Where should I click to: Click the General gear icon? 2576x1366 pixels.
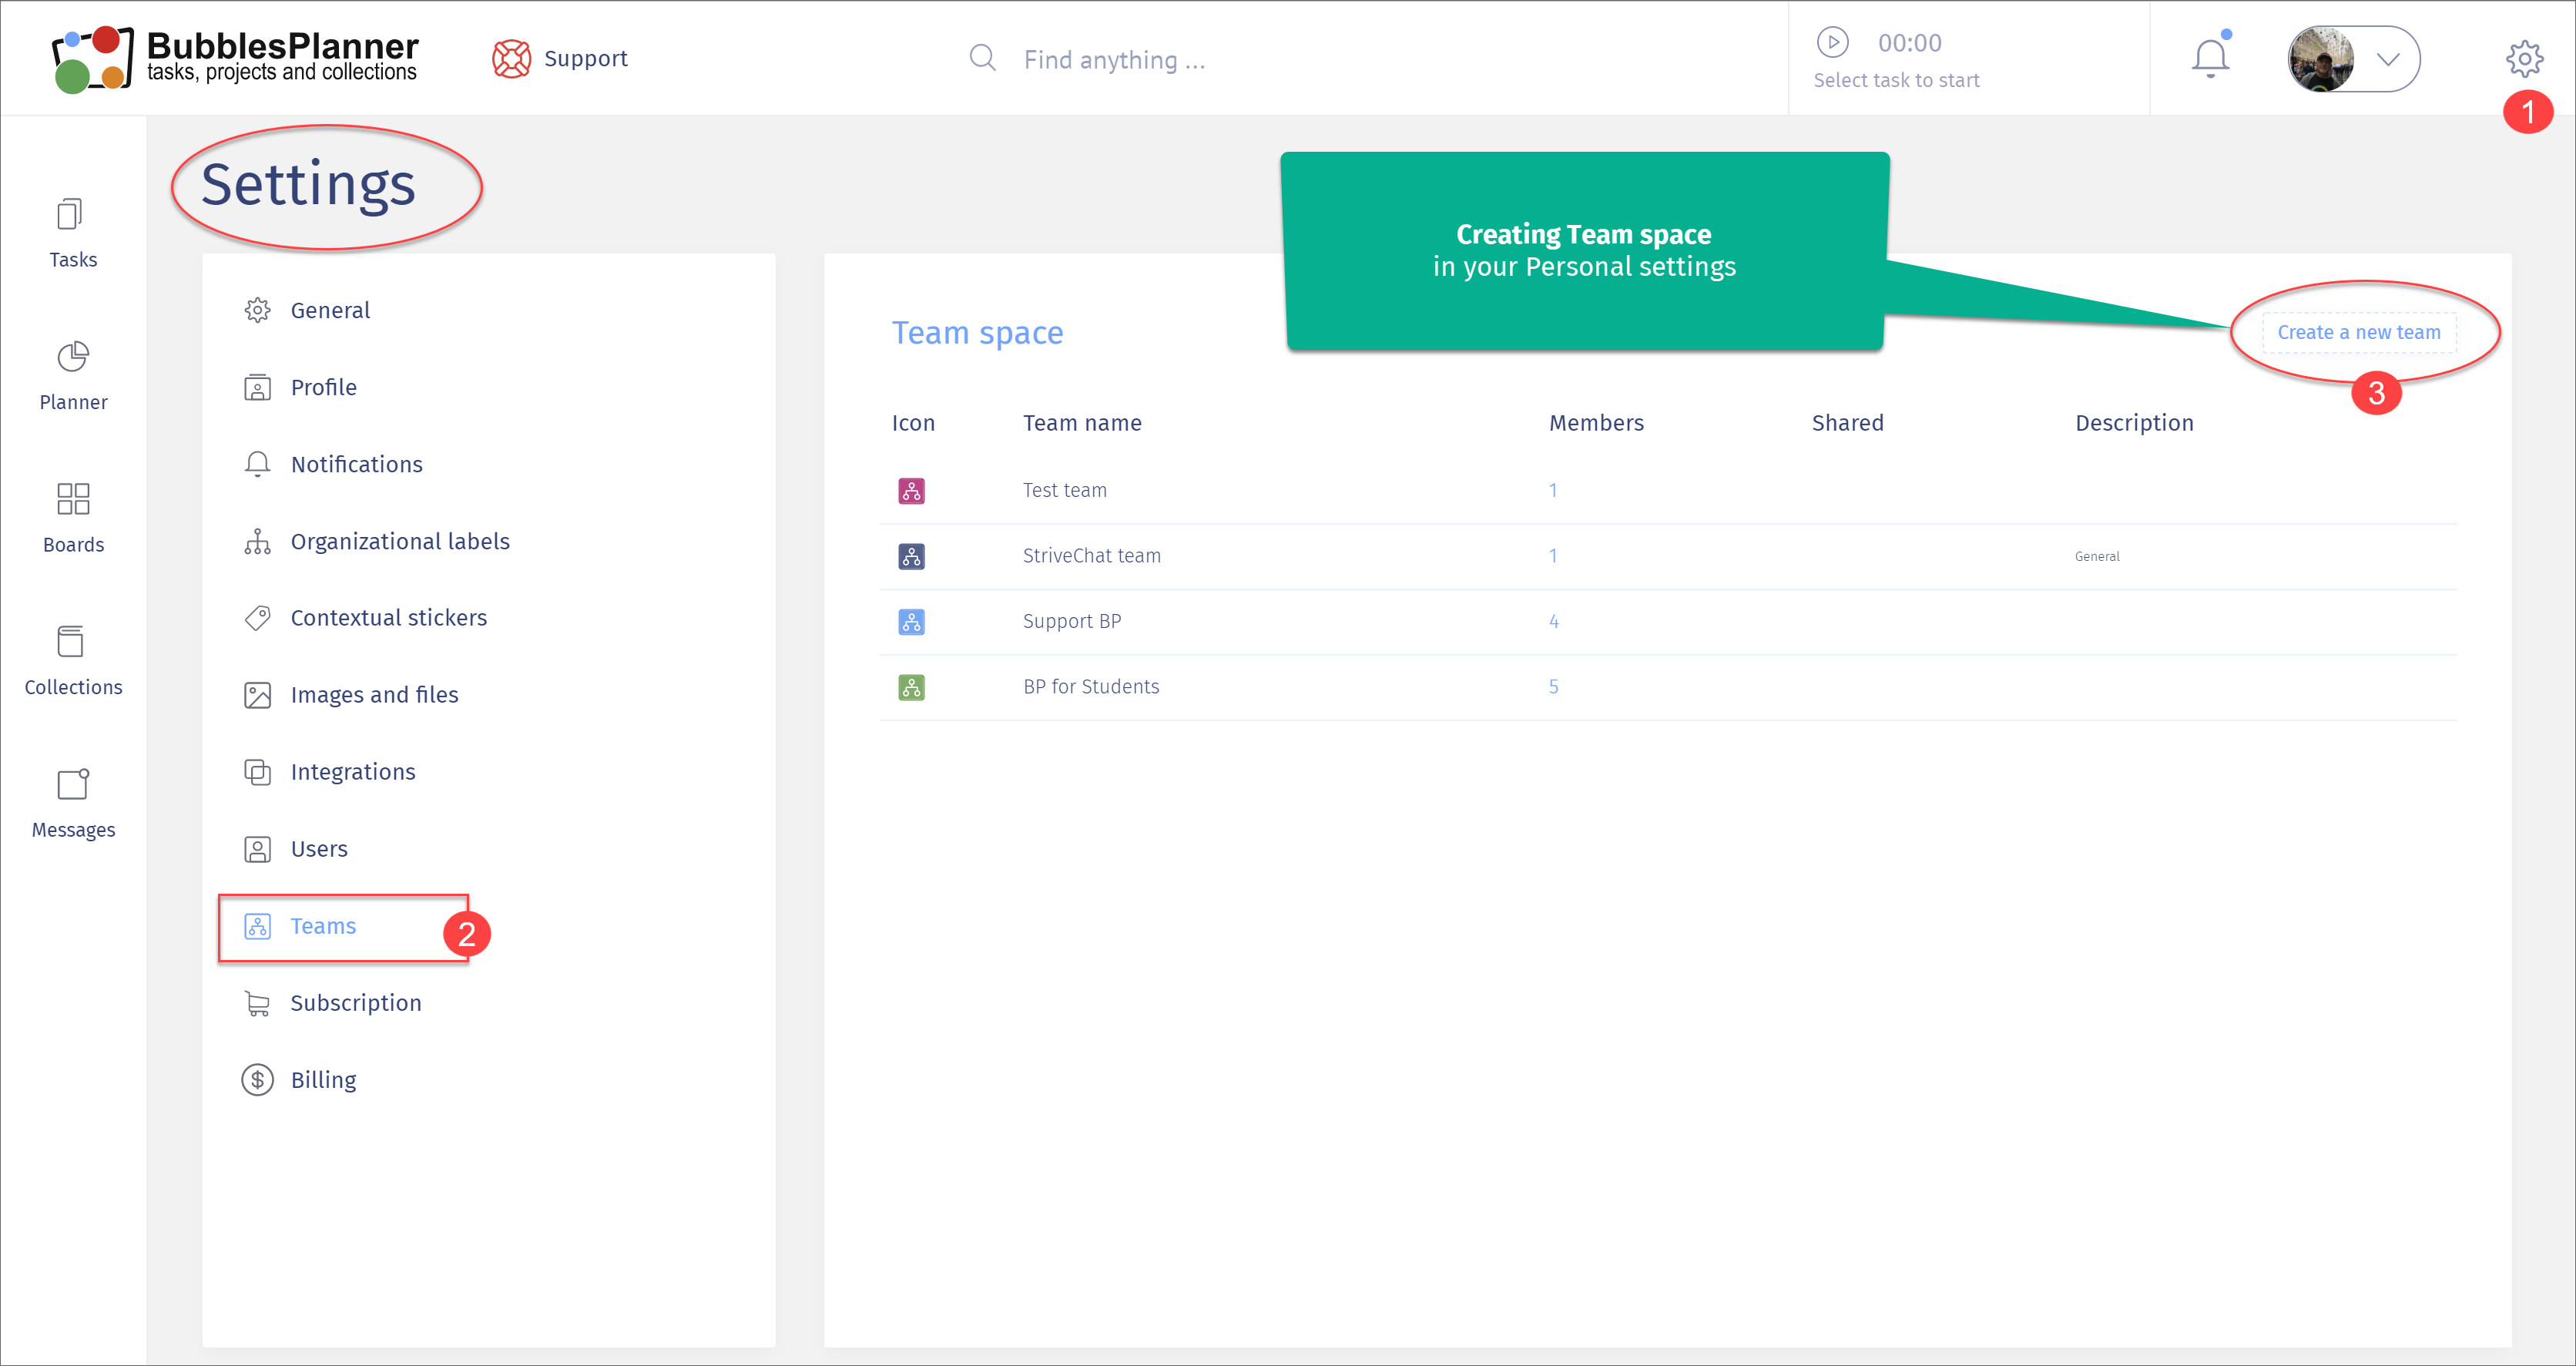pyautogui.click(x=257, y=310)
